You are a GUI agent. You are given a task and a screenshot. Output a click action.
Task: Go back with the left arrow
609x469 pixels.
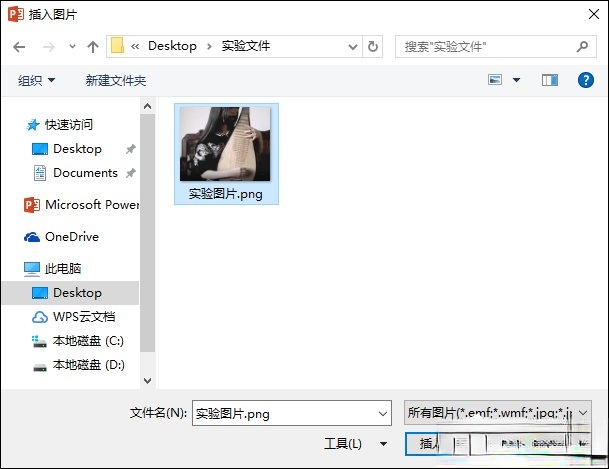coord(19,47)
